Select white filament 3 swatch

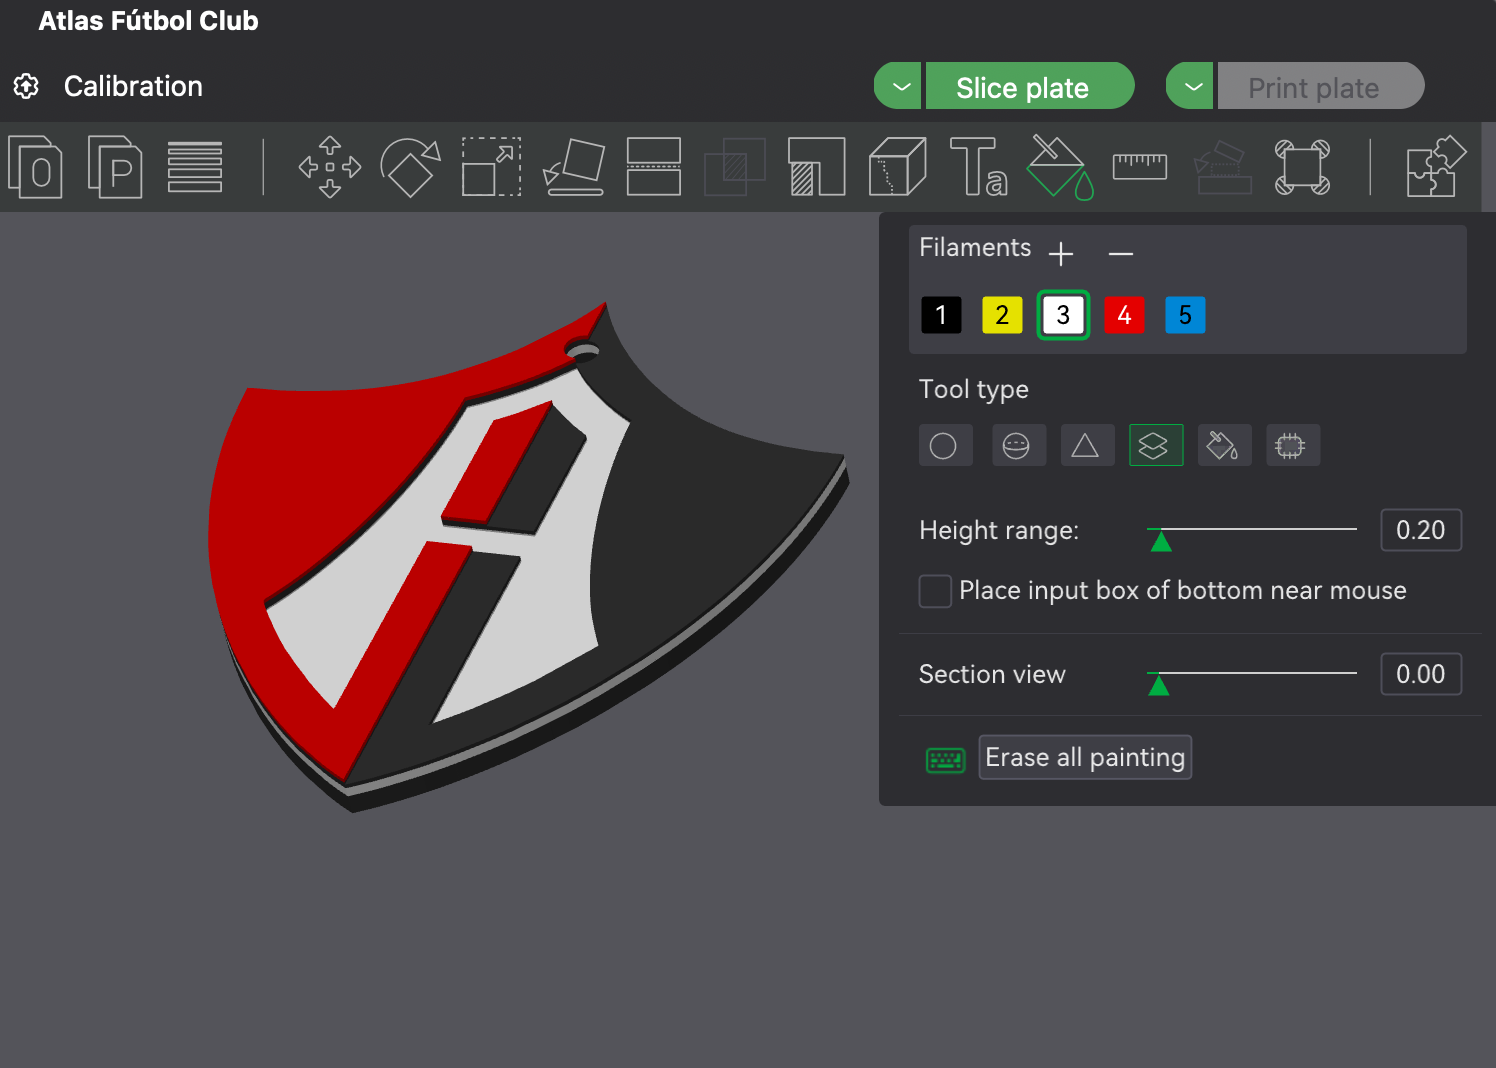click(x=1063, y=315)
